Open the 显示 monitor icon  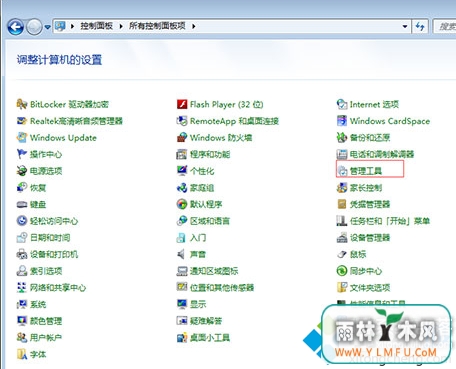pyautogui.click(x=182, y=304)
